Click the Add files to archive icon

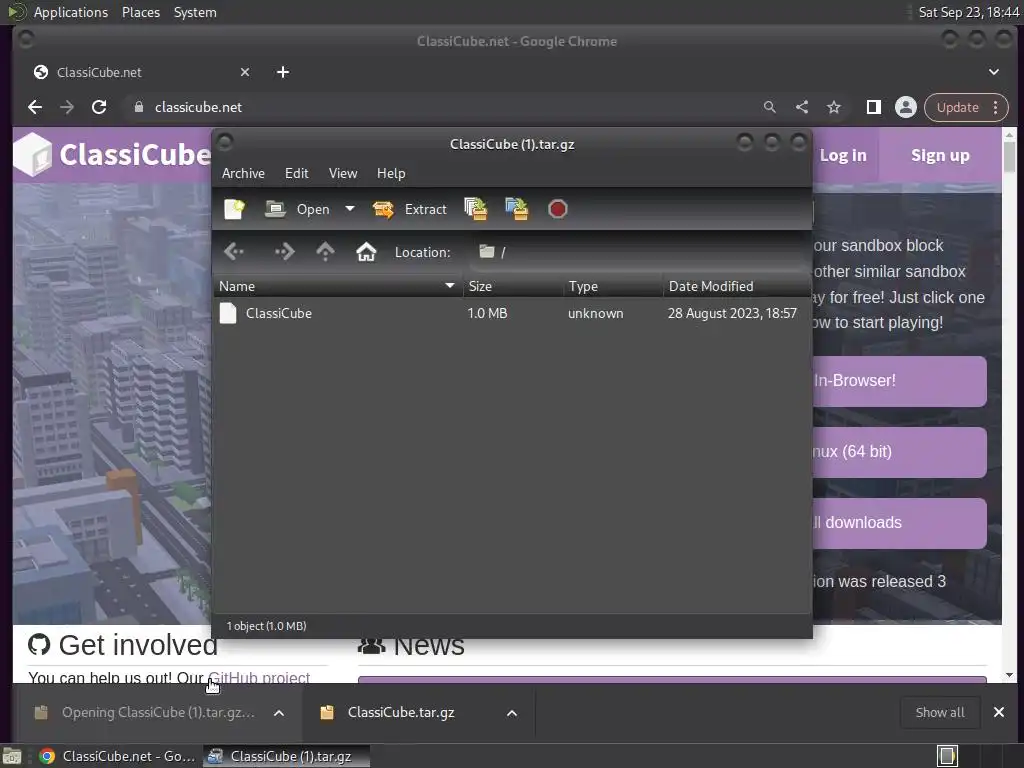pos(476,209)
